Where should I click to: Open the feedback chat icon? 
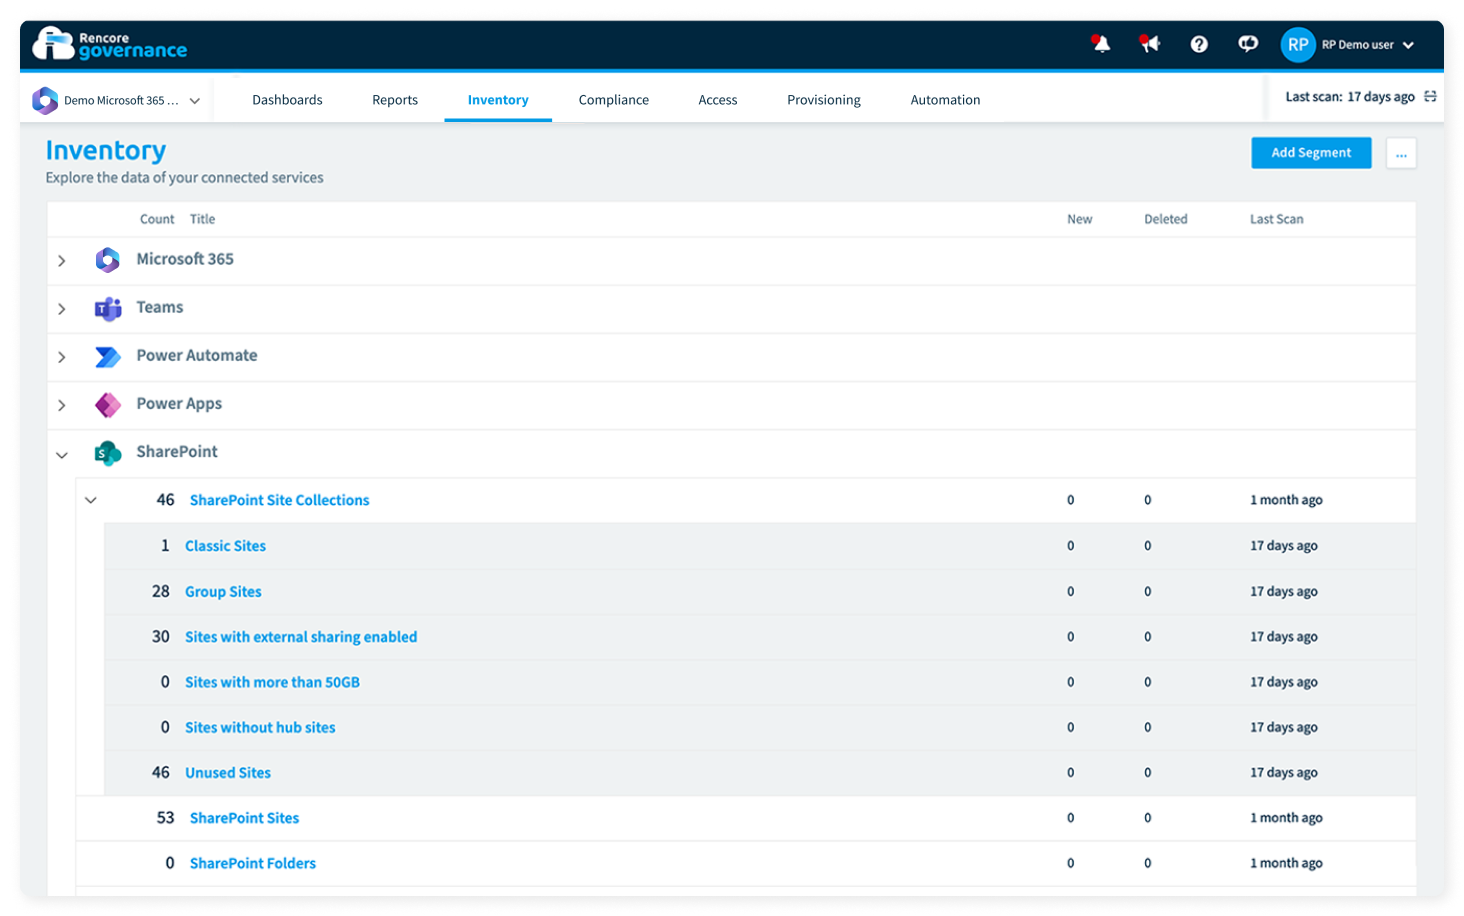1248,44
